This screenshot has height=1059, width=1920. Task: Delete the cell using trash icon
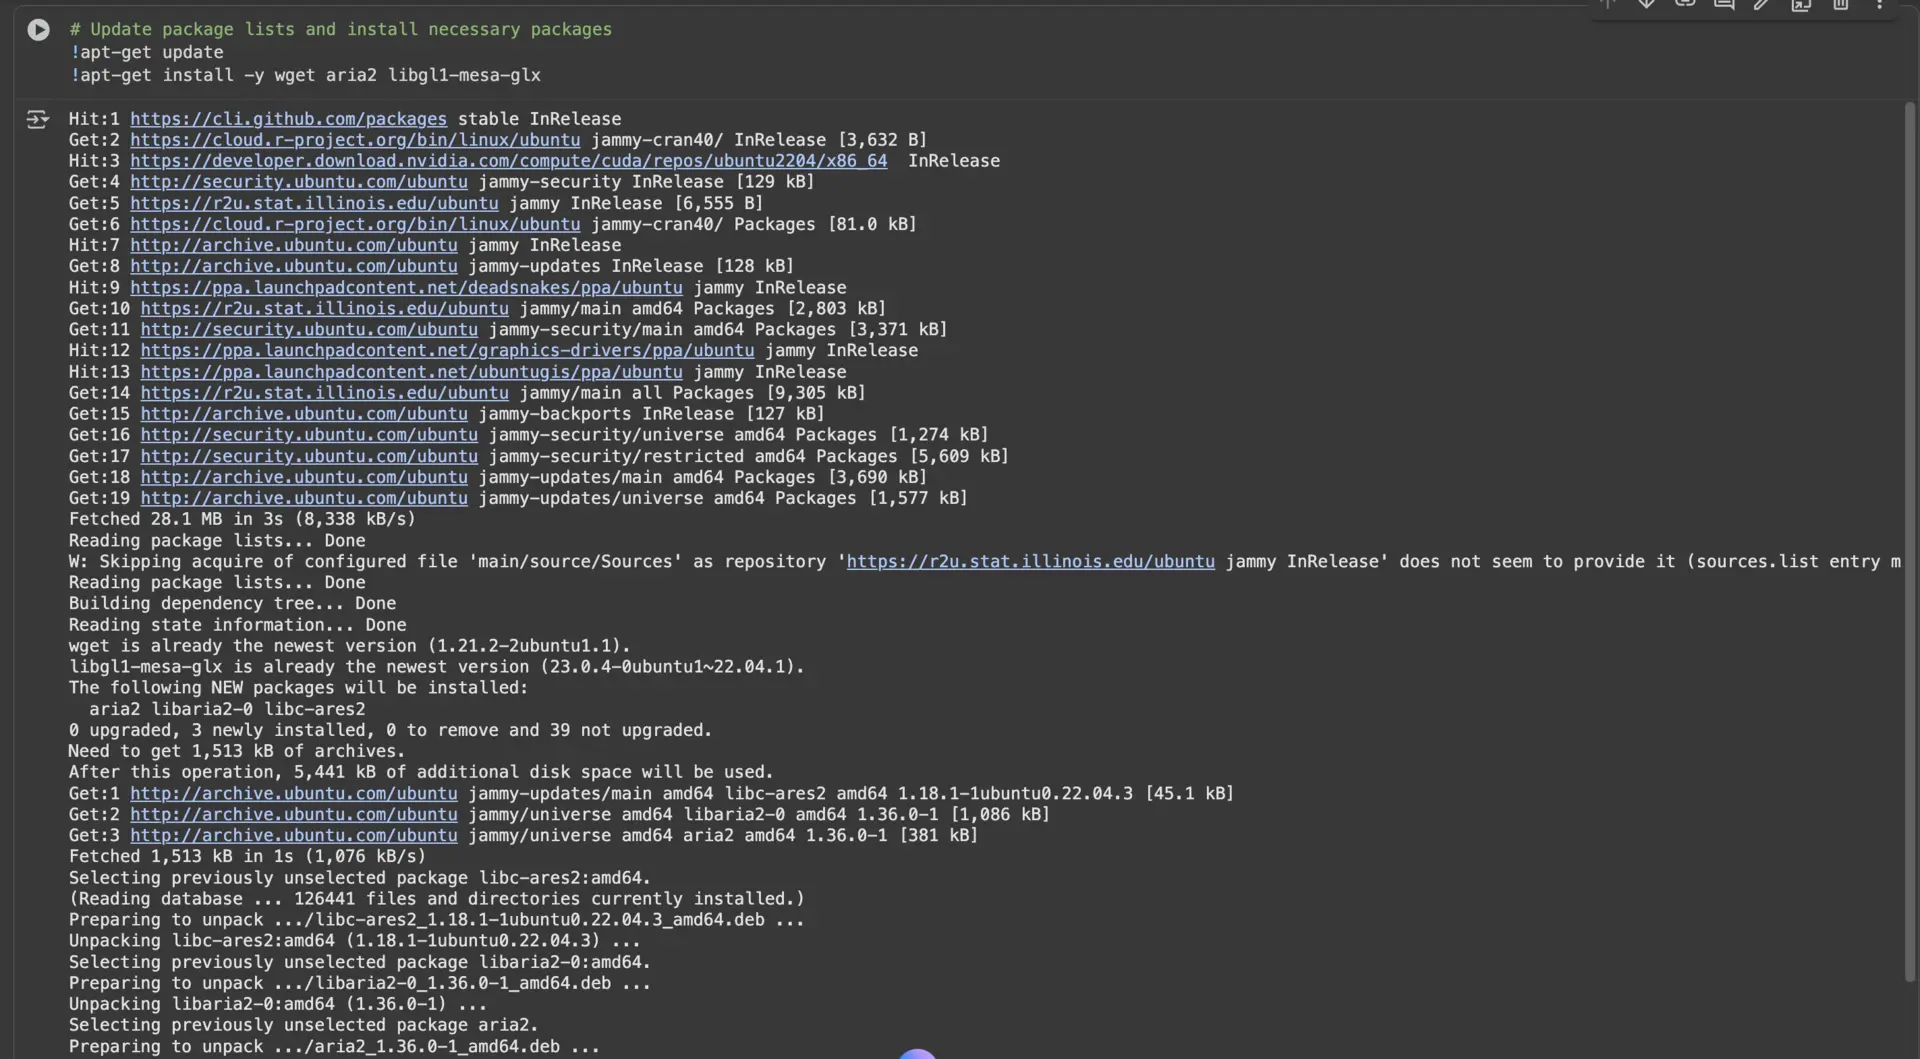[x=1840, y=5]
